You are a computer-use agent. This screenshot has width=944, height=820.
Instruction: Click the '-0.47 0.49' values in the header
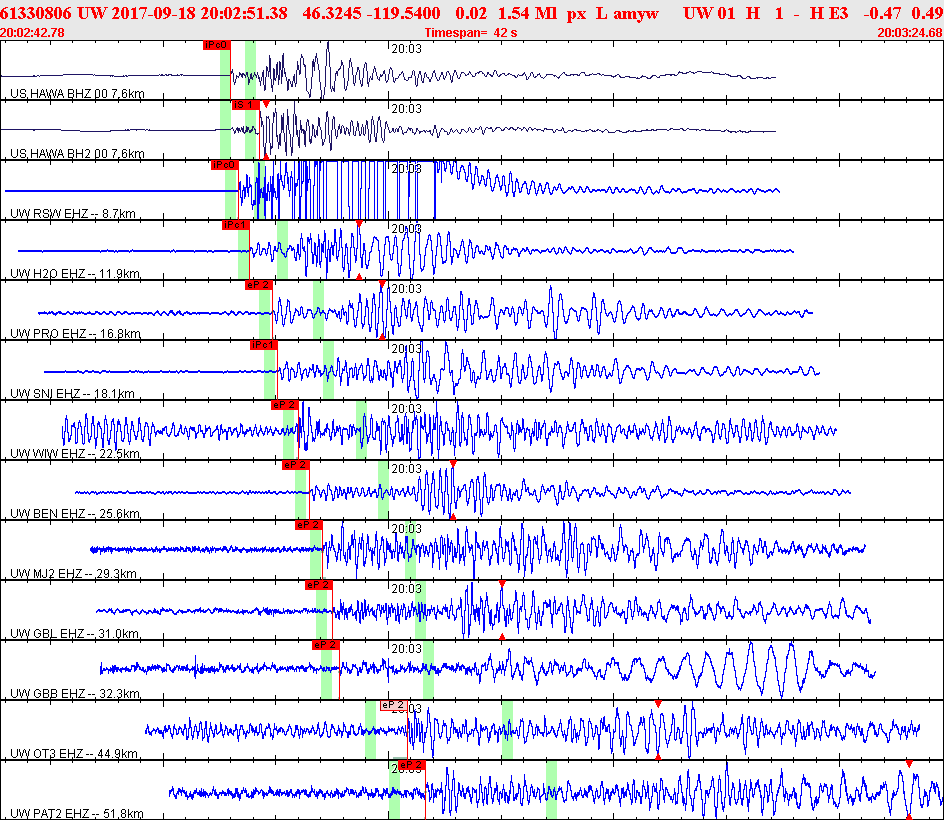click(903, 13)
